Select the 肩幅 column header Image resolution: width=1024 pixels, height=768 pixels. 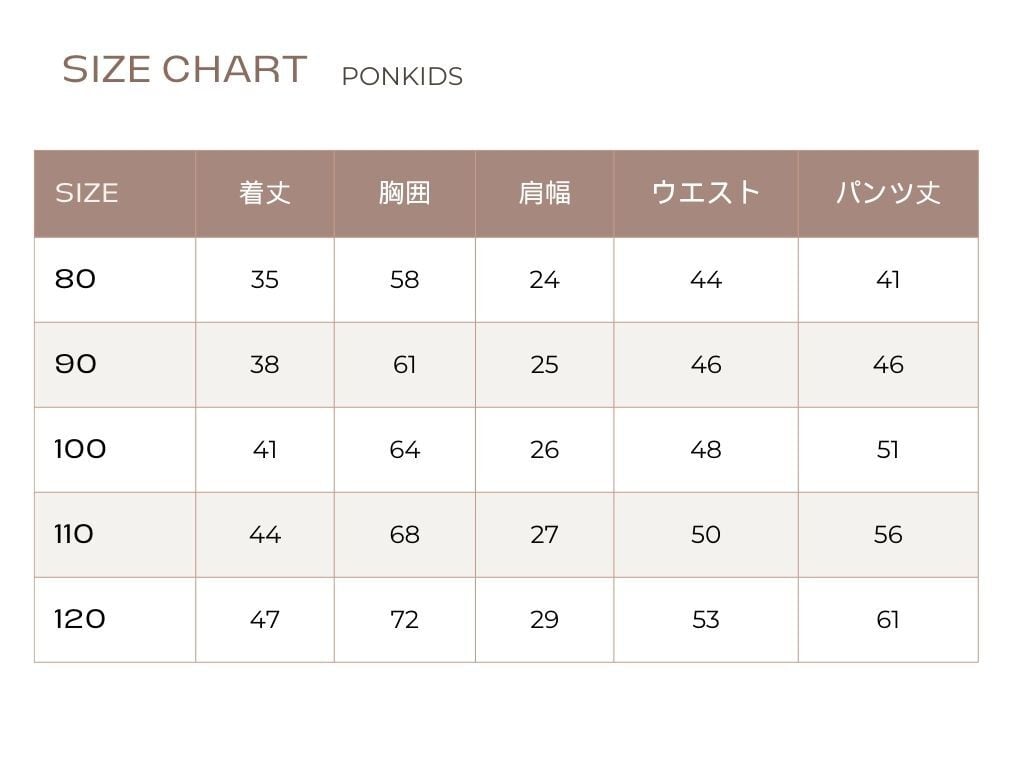coord(544,193)
